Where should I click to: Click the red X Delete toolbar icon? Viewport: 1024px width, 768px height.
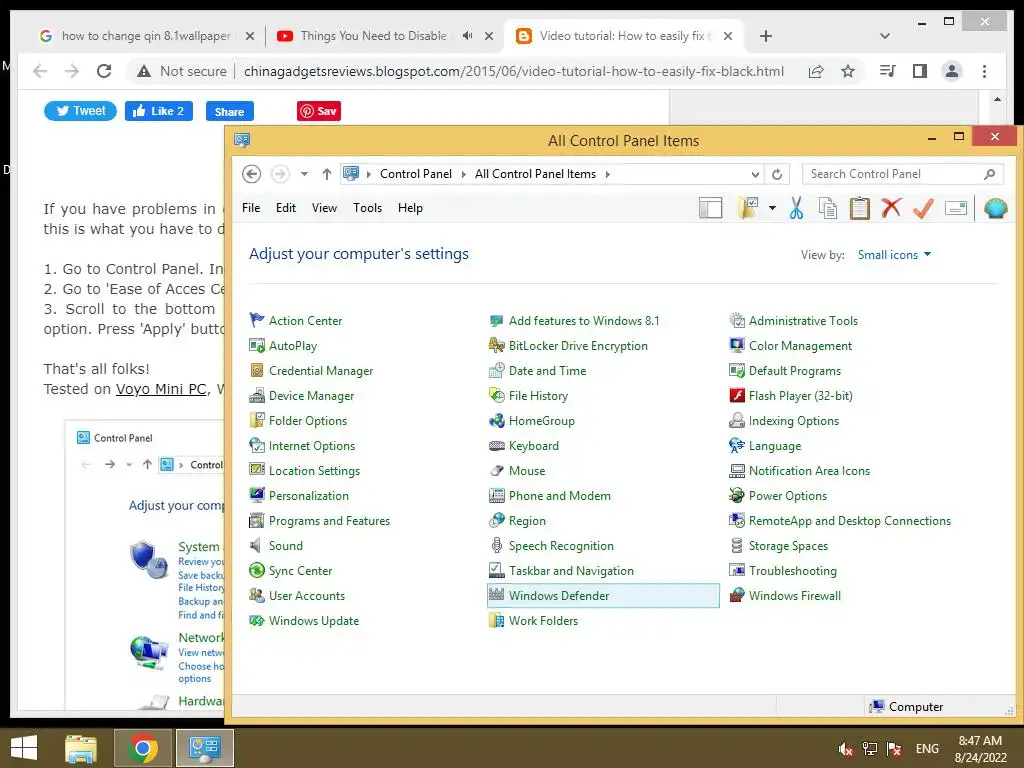(x=891, y=208)
